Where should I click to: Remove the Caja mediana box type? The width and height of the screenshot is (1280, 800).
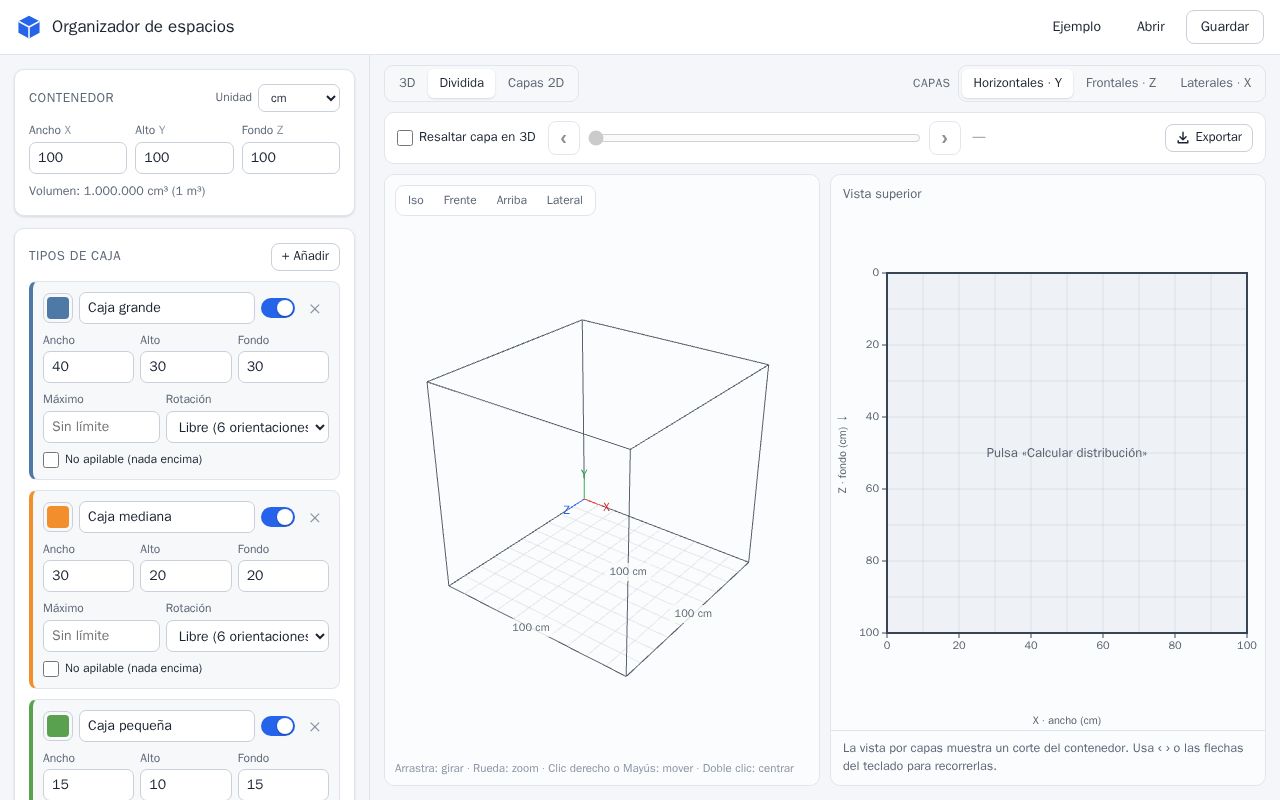[x=315, y=518]
